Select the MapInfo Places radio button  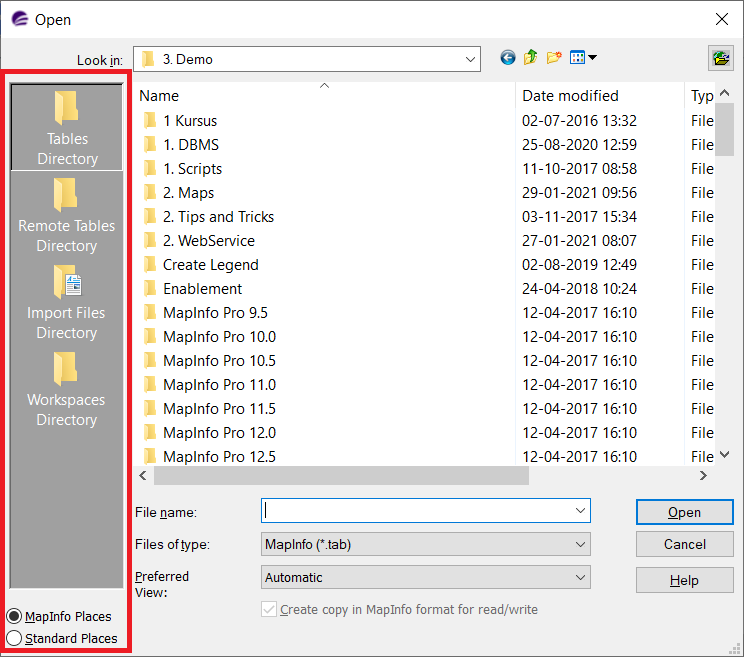14,616
